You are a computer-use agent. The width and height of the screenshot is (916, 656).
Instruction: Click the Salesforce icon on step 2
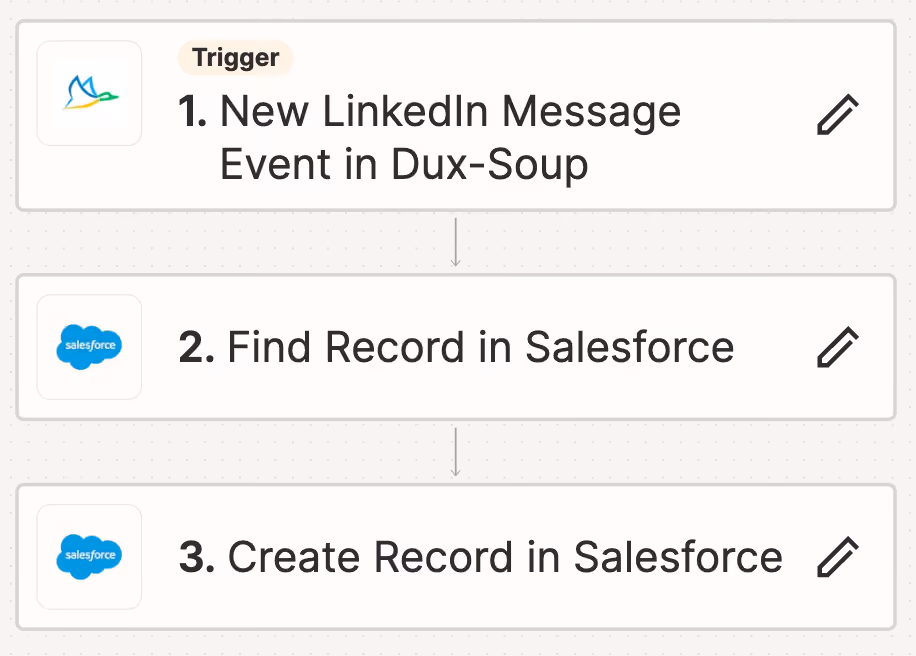point(89,347)
